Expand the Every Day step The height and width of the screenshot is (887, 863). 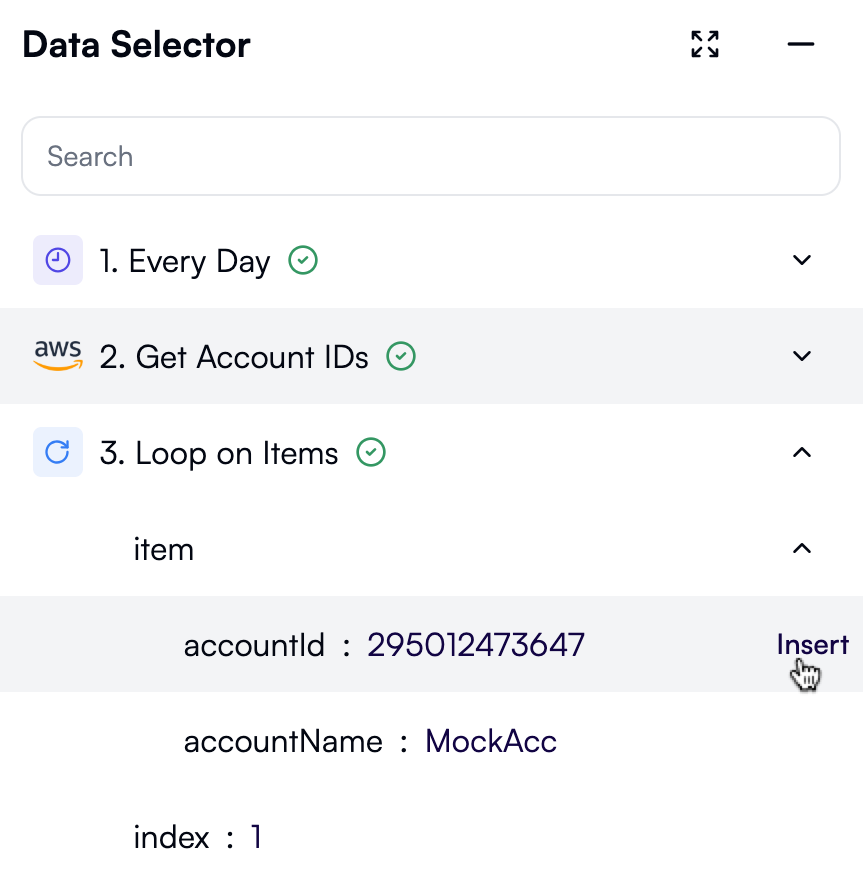pos(801,261)
